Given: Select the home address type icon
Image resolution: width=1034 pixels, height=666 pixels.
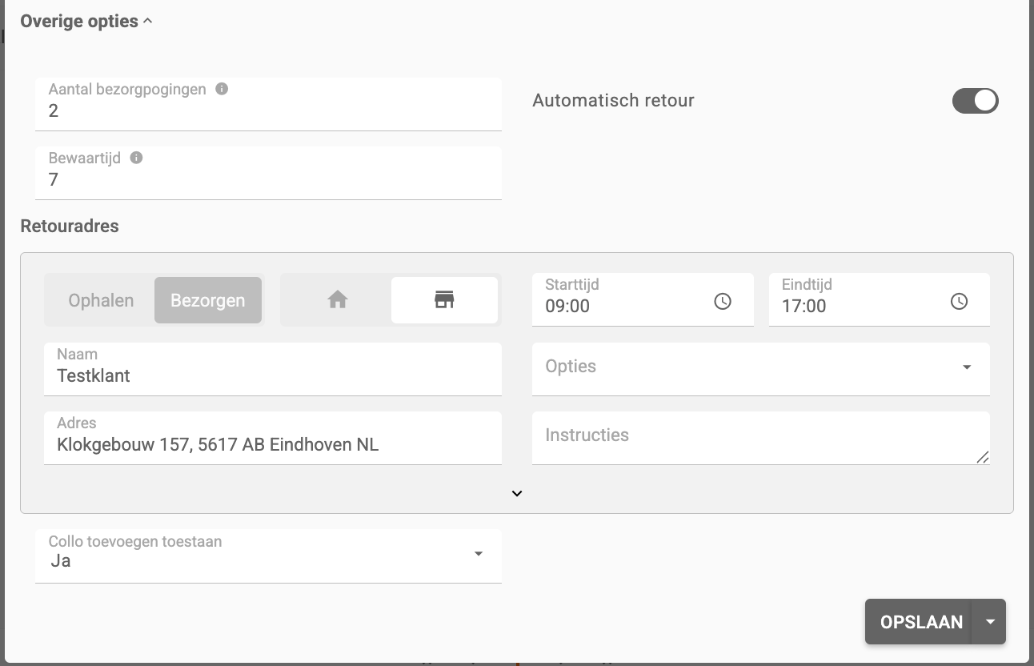Looking at the screenshot, I should pyautogui.click(x=338, y=300).
